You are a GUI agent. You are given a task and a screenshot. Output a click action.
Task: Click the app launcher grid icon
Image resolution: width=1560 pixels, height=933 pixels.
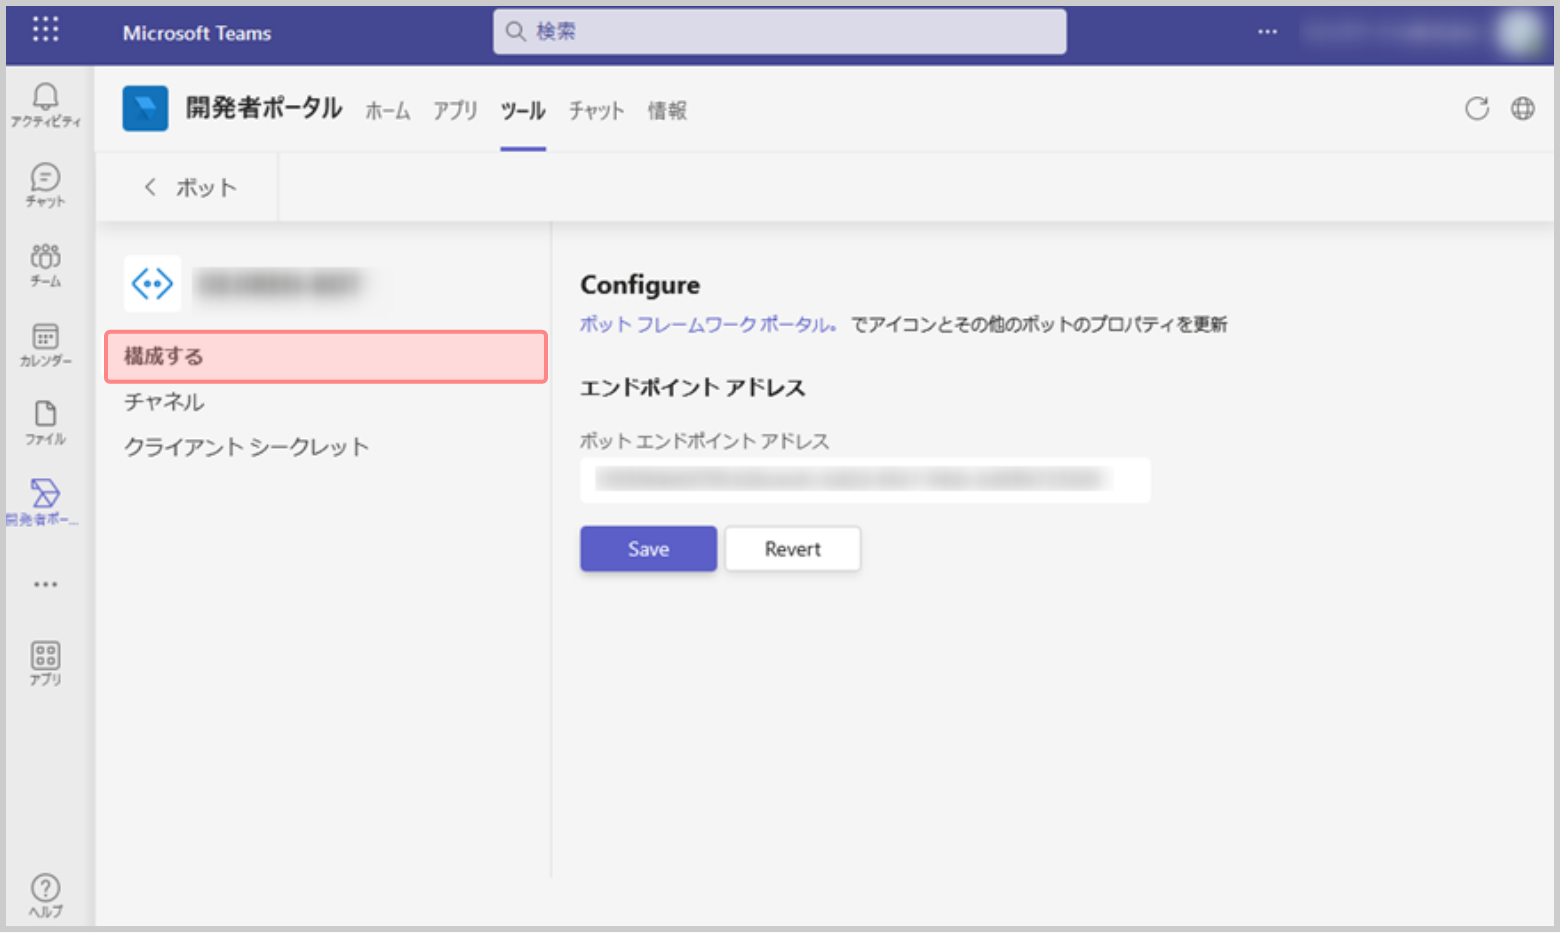pos(45,30)
